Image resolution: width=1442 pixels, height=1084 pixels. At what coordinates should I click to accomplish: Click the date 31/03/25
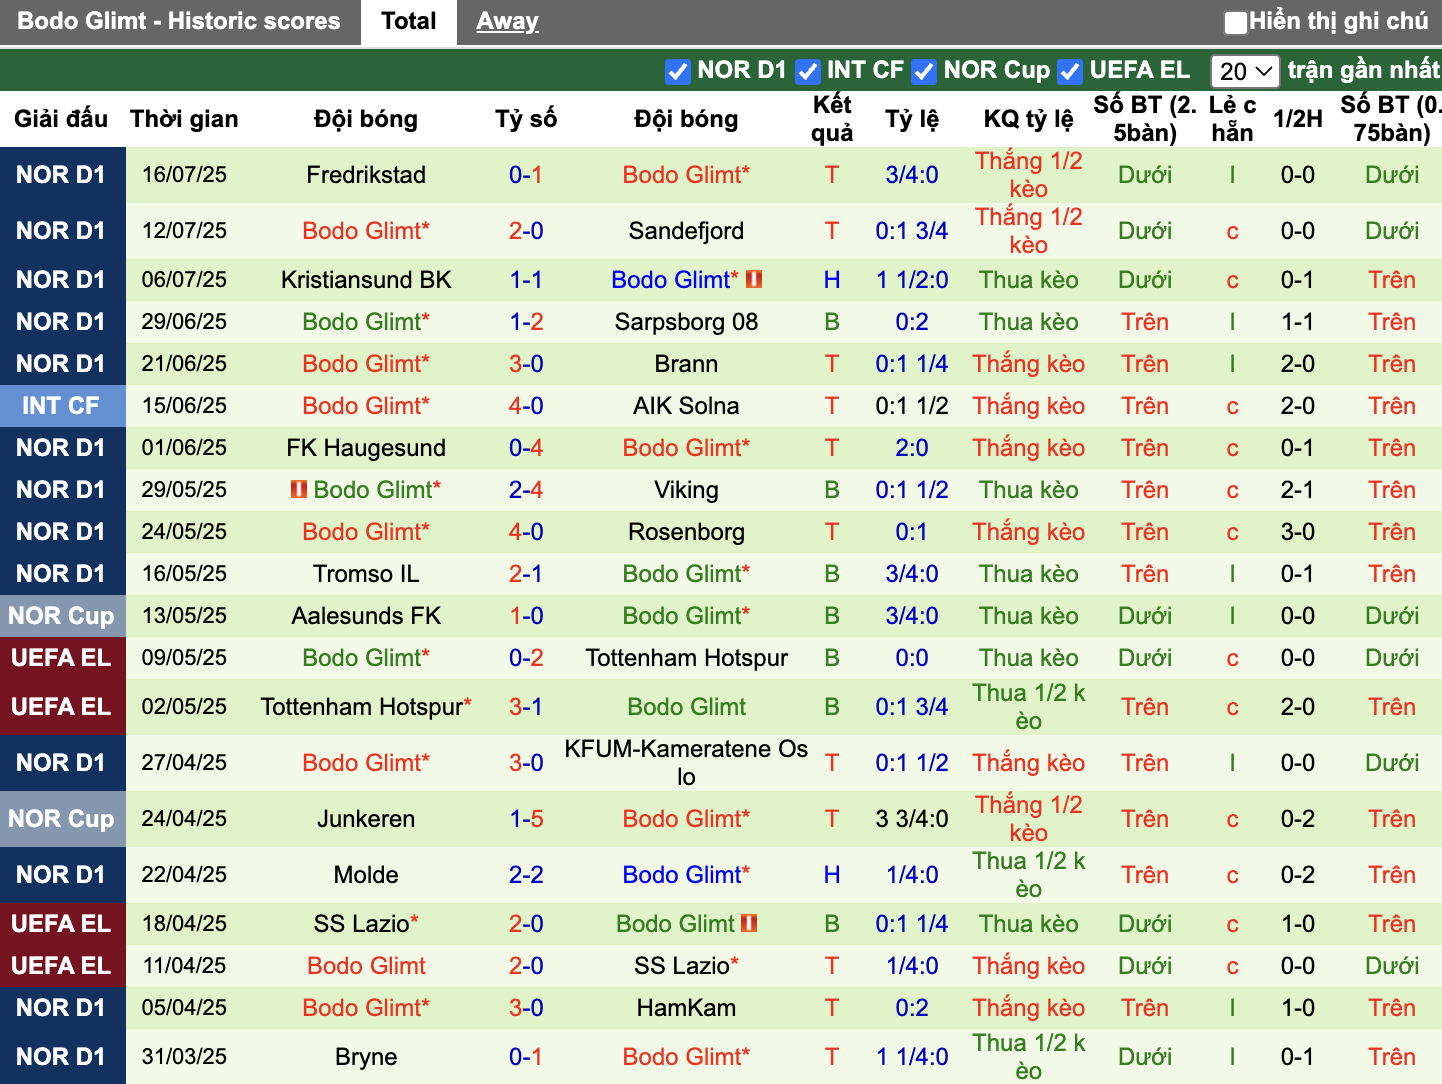[184, 1057]
